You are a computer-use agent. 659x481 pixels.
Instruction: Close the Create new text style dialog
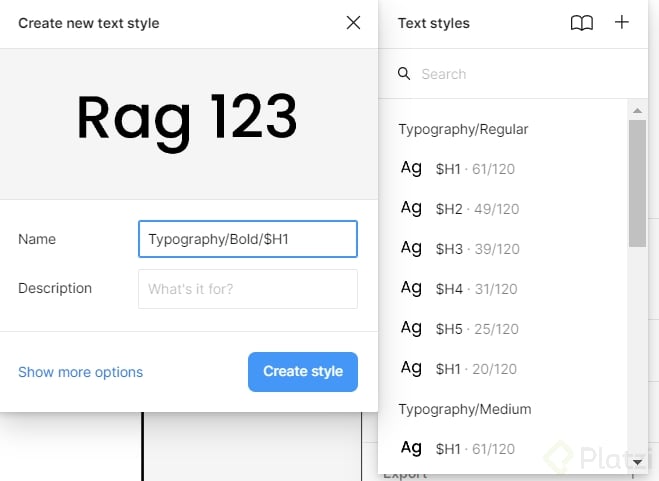coord(353,23)
